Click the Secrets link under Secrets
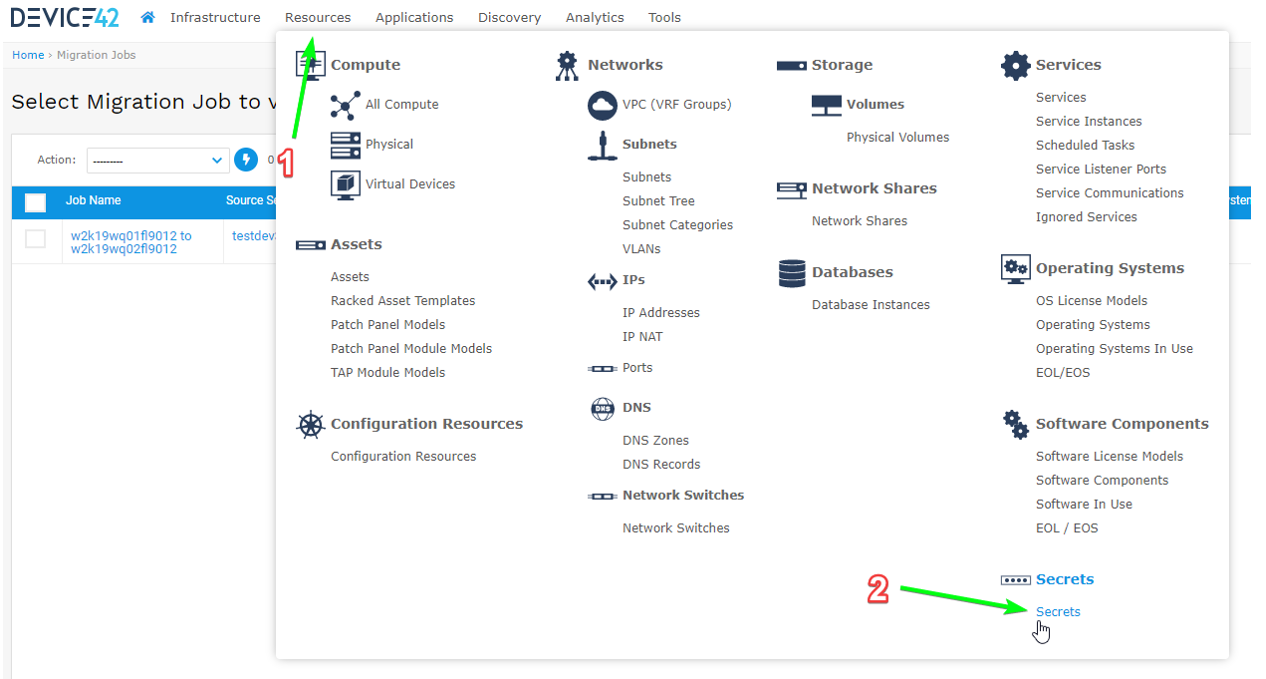Image resolution: width=1266 pixels, height=679 pixels. click(1057, 612)
